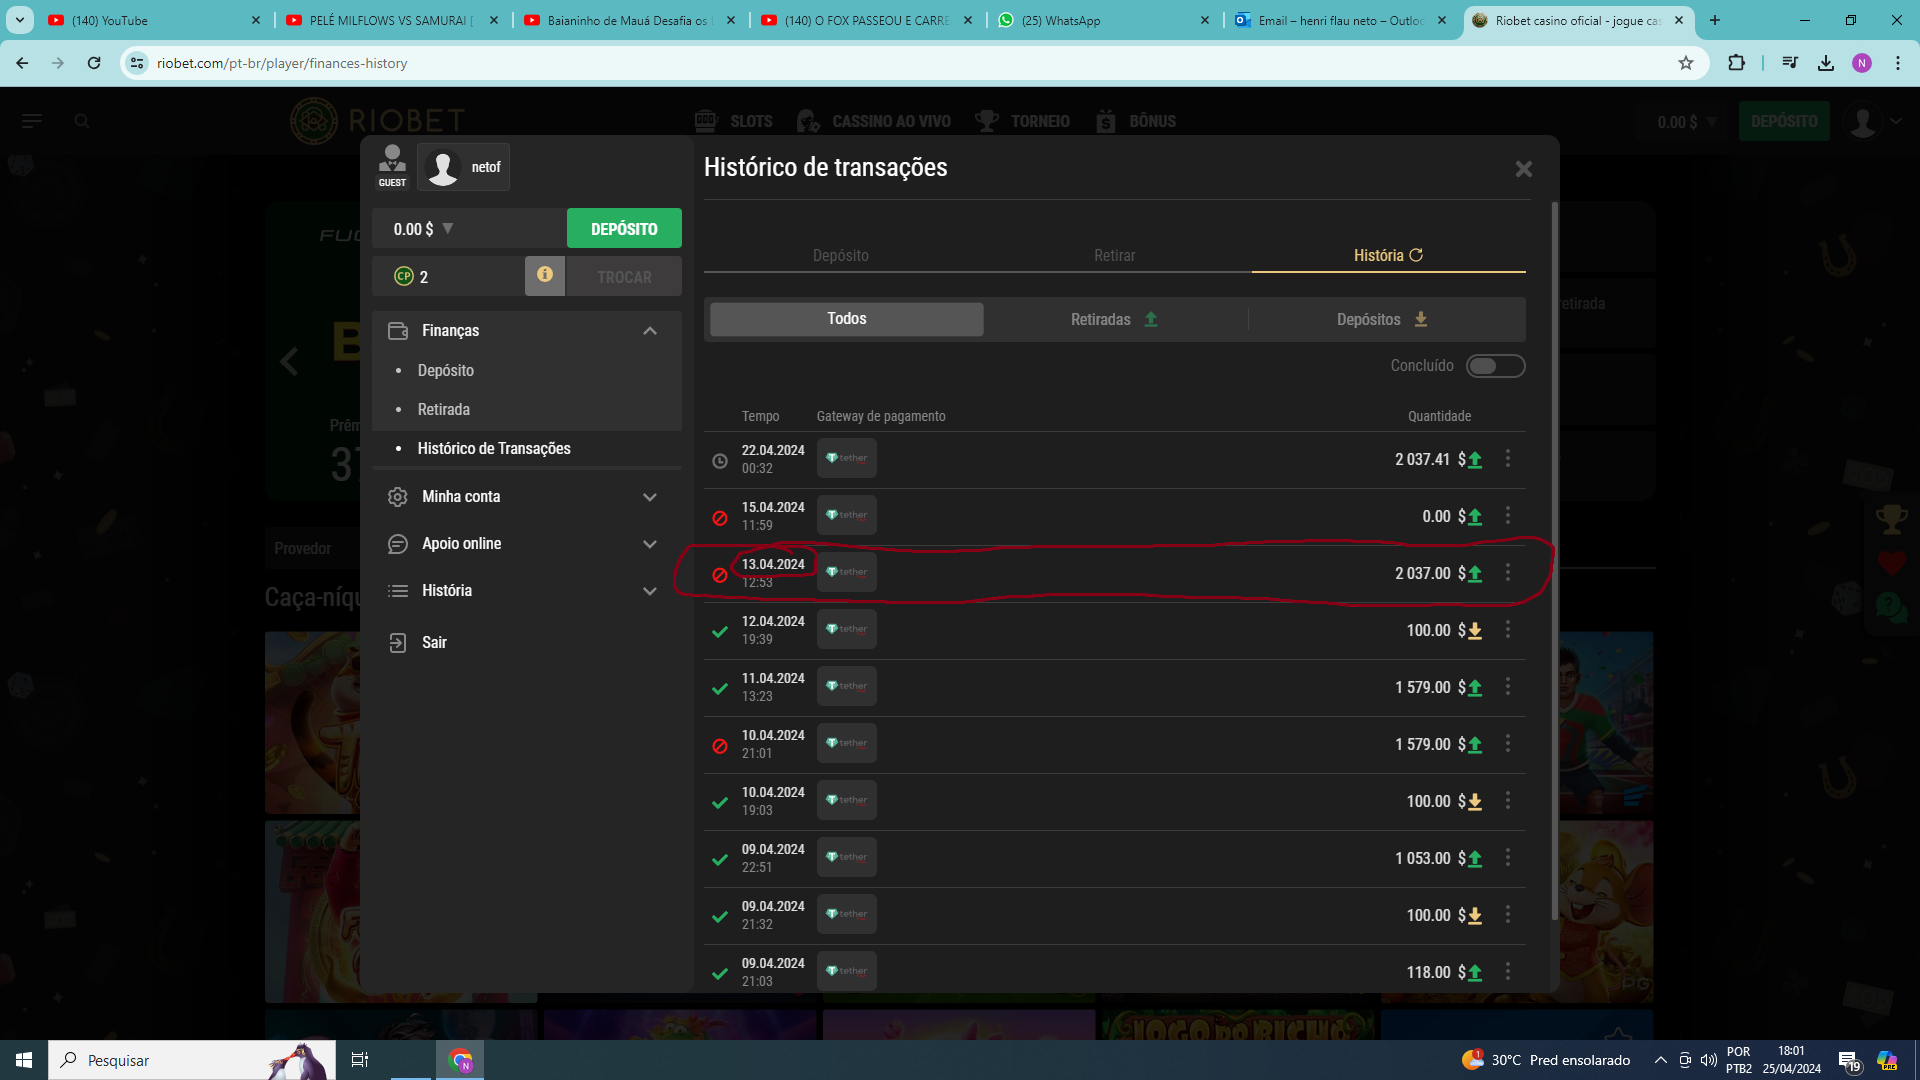Click the refresh icon beside História tab
Screen dimensions: 1920x1080
pos(1416,255)
